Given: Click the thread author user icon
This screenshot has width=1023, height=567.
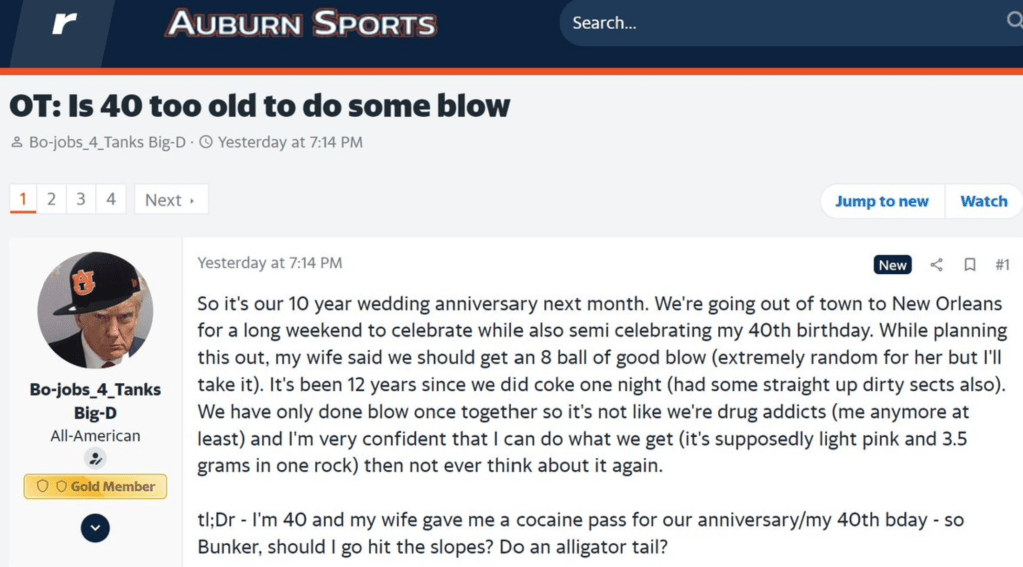Looking at the screenshot, I should [x=16, y=143].
